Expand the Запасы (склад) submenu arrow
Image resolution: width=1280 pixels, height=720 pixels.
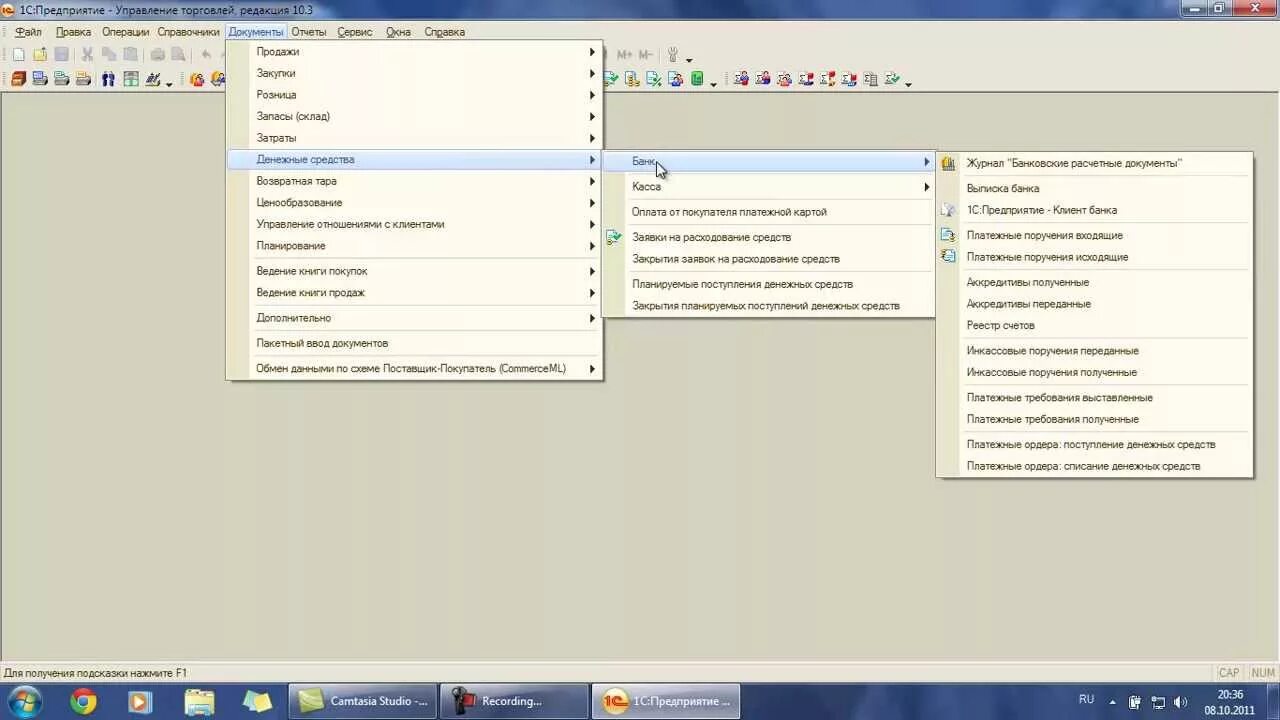592,116
